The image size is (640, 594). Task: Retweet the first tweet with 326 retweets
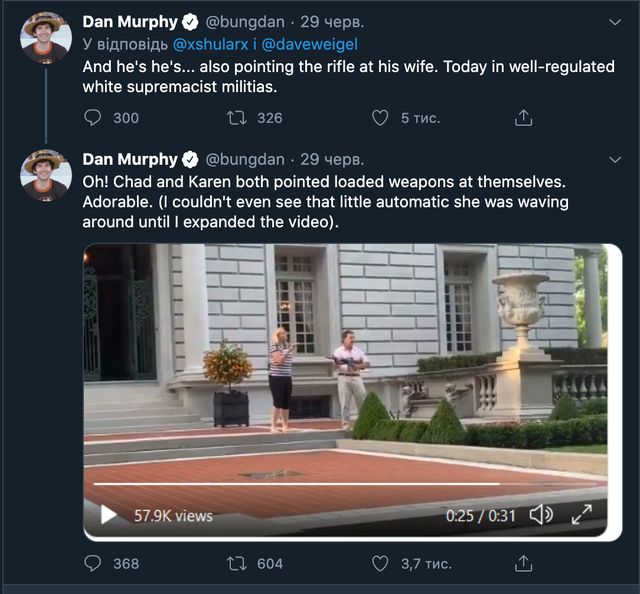point(237,118)
